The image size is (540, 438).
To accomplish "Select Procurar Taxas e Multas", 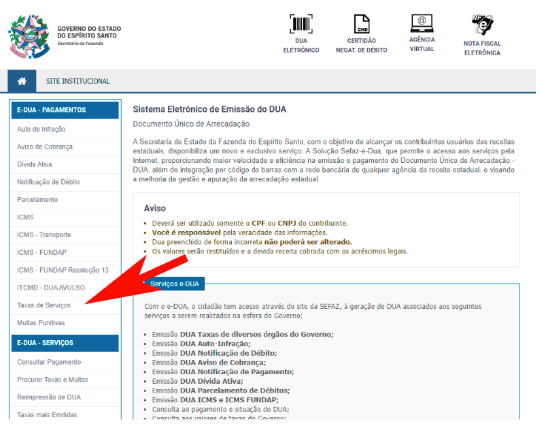I will 53,380.
